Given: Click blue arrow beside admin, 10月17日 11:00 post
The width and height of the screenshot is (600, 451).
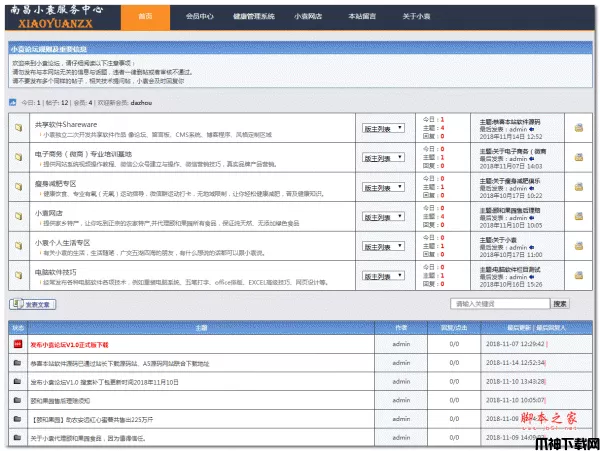Looking at the screenshot, I should (x=532, y=247).
